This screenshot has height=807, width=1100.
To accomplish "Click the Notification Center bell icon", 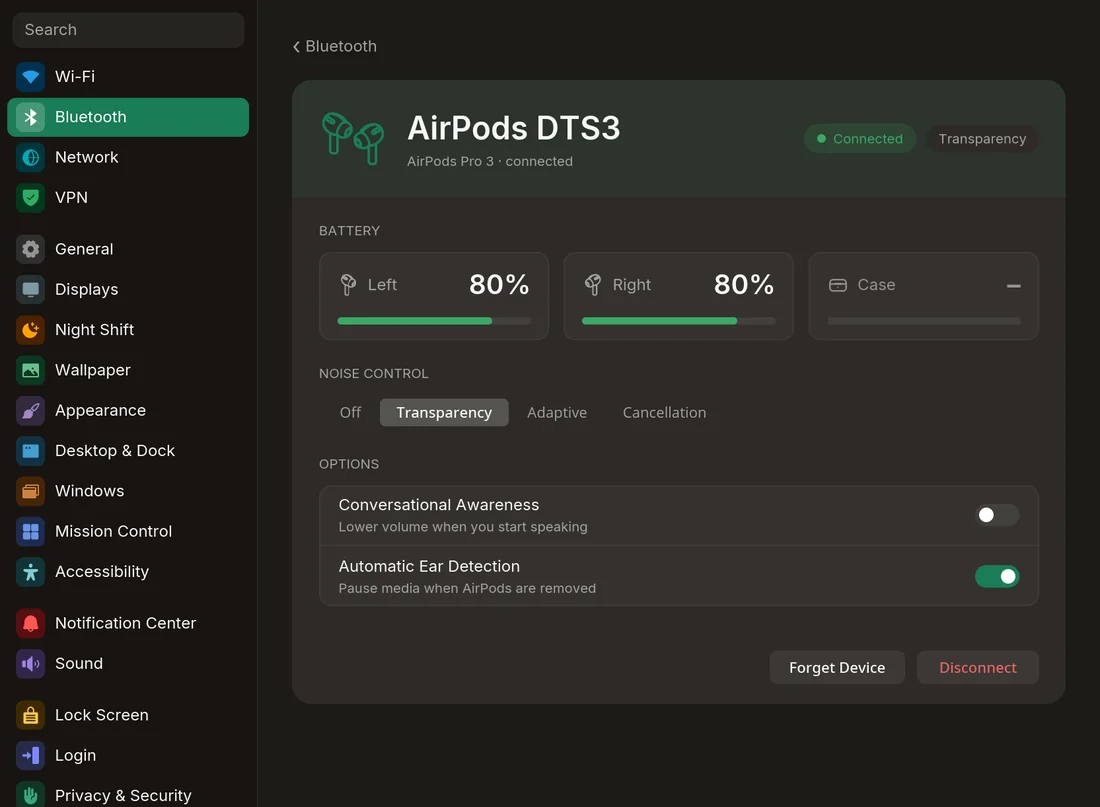I will point(30,623).
